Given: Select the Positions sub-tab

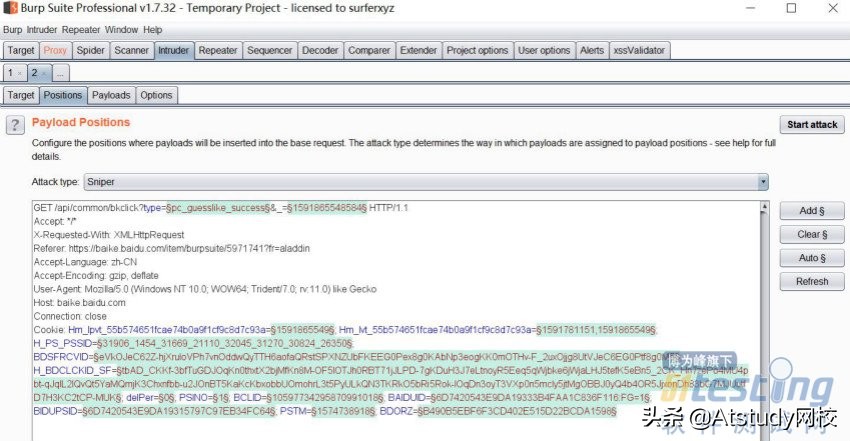Looking at the screenshot, I should point(63,95).
